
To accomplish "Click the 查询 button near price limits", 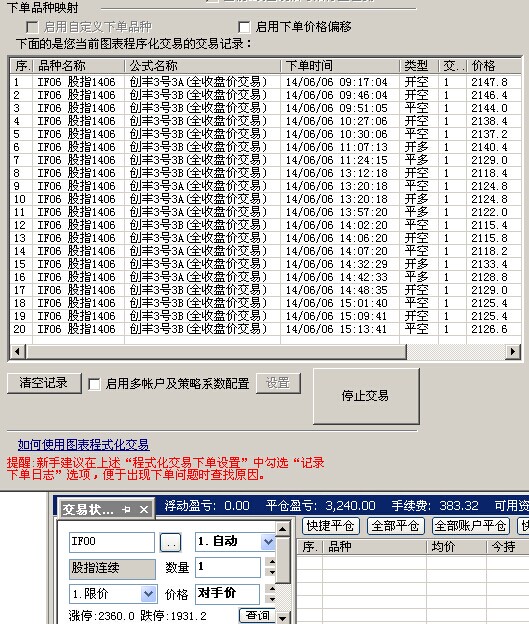I will [x=257, y=615].
